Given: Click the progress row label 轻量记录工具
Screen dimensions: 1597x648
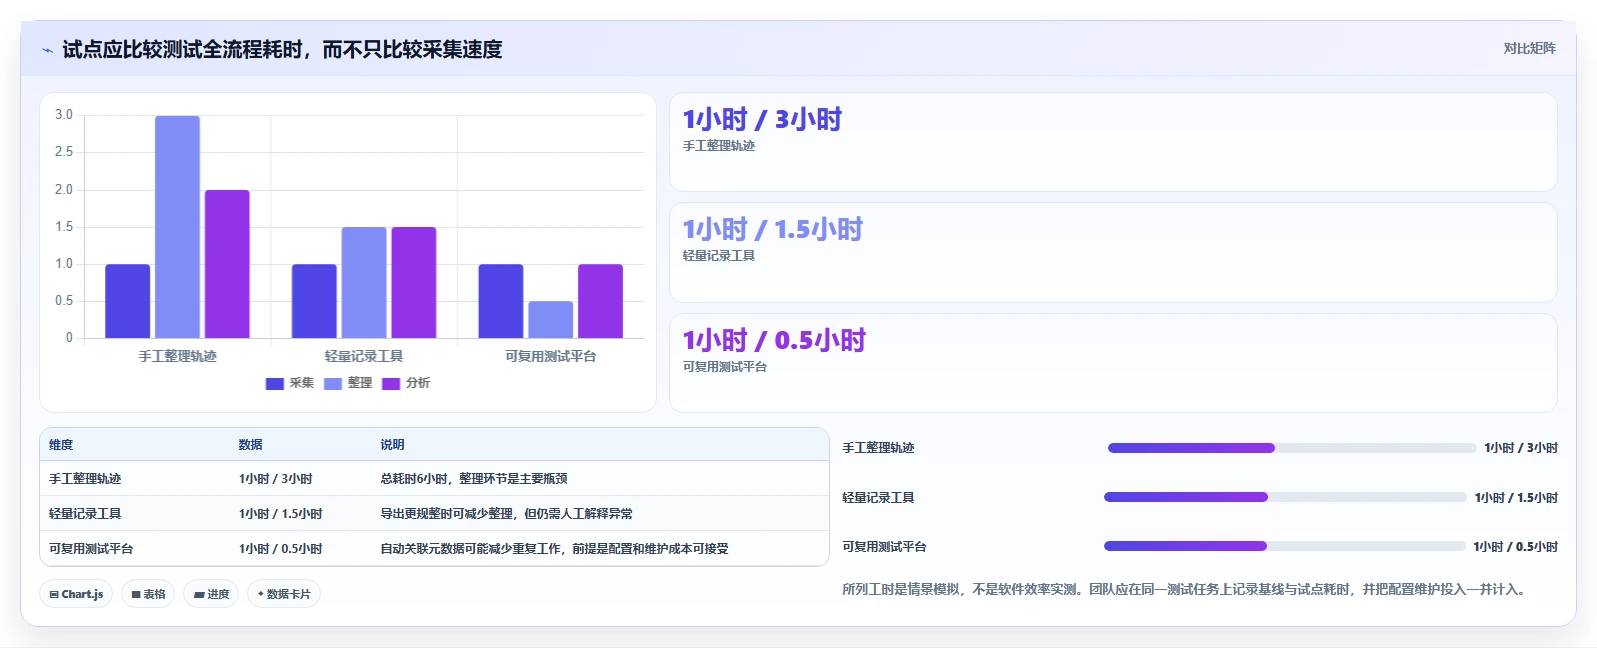Looking at the screenshot, I should point(878,498).
